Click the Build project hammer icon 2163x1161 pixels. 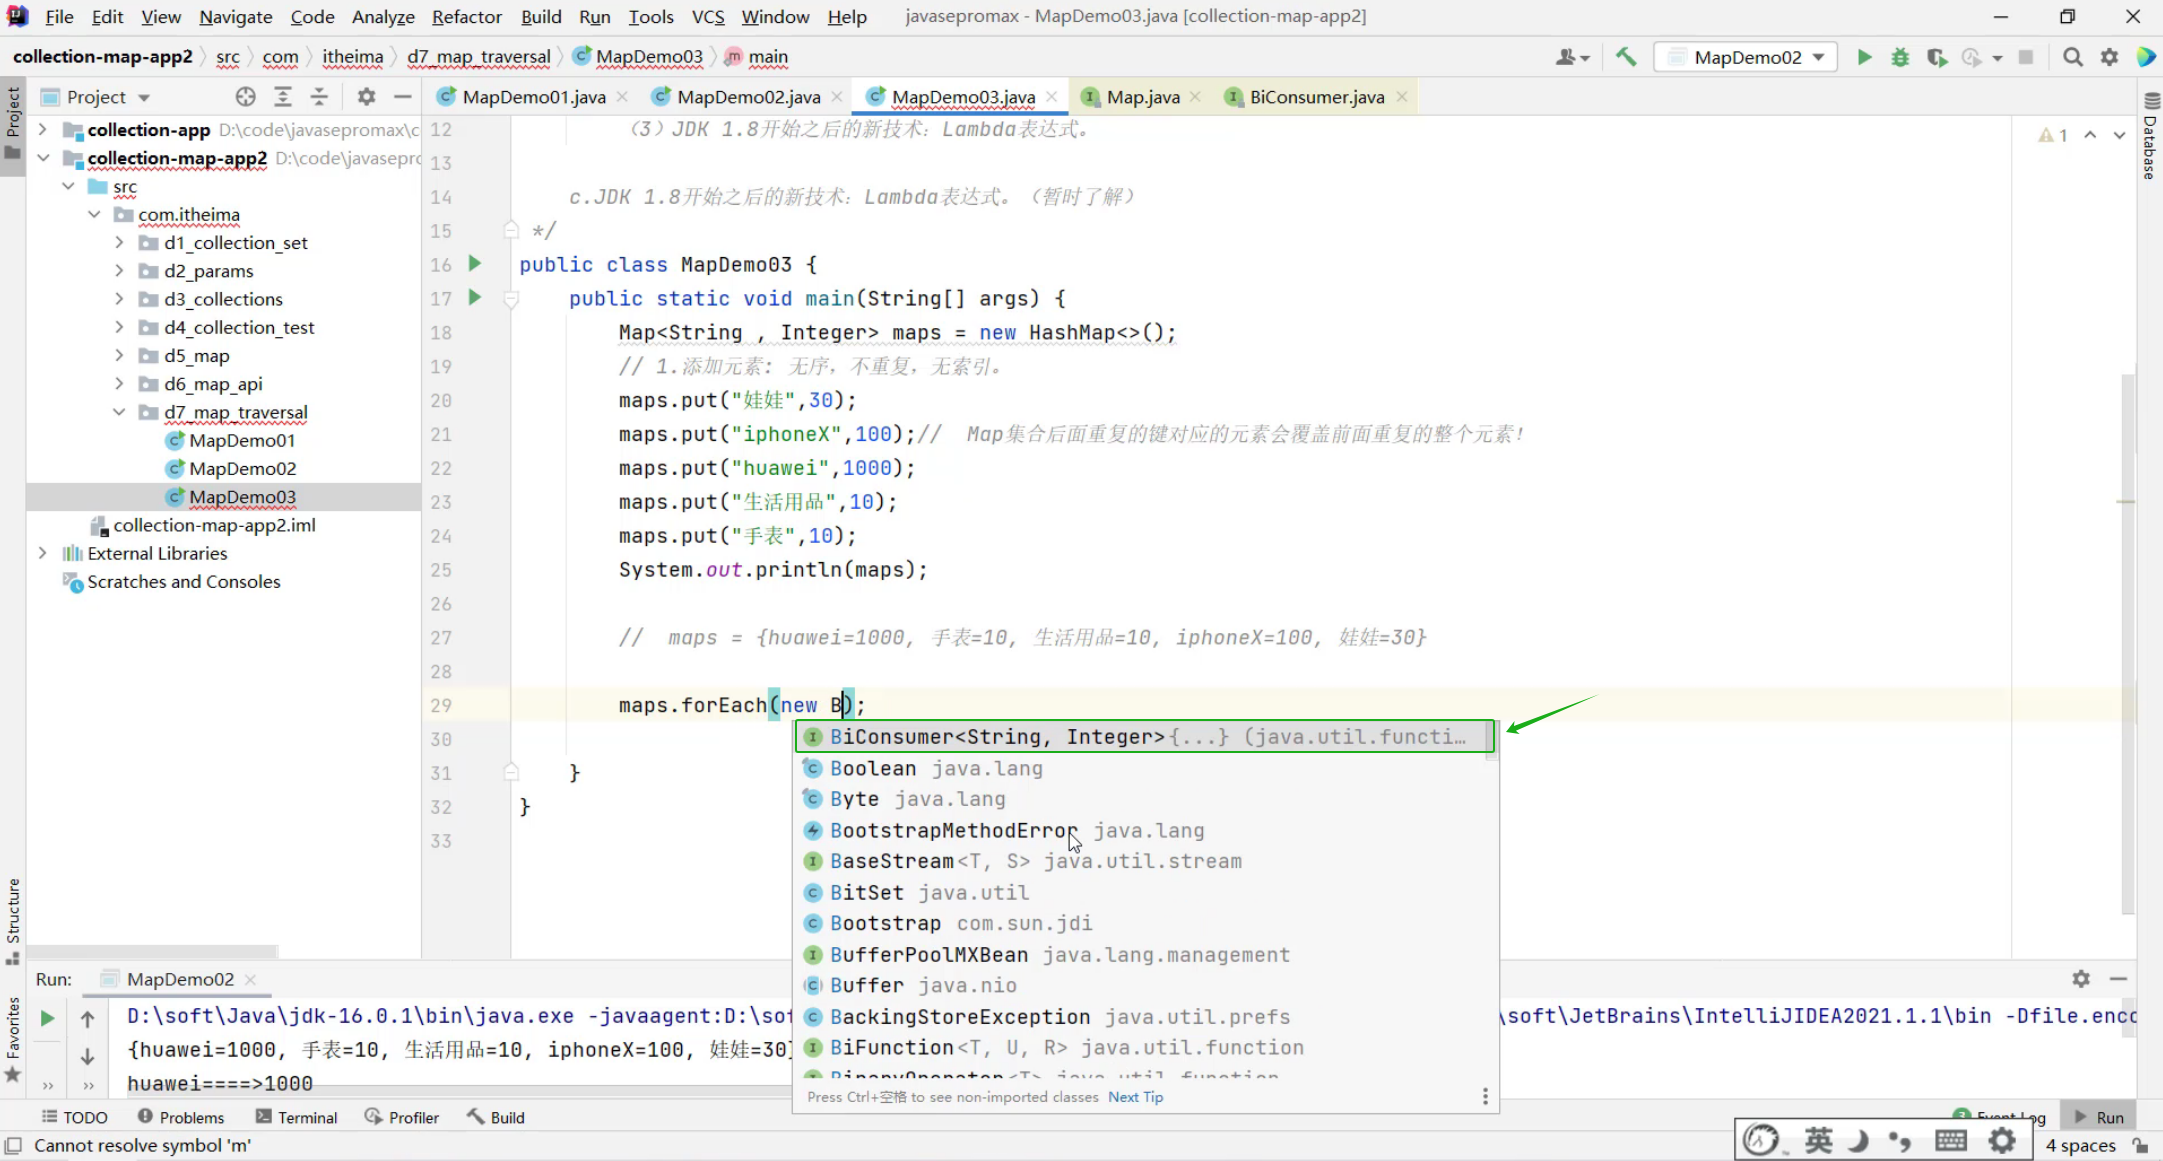(x=1626, y=57)
